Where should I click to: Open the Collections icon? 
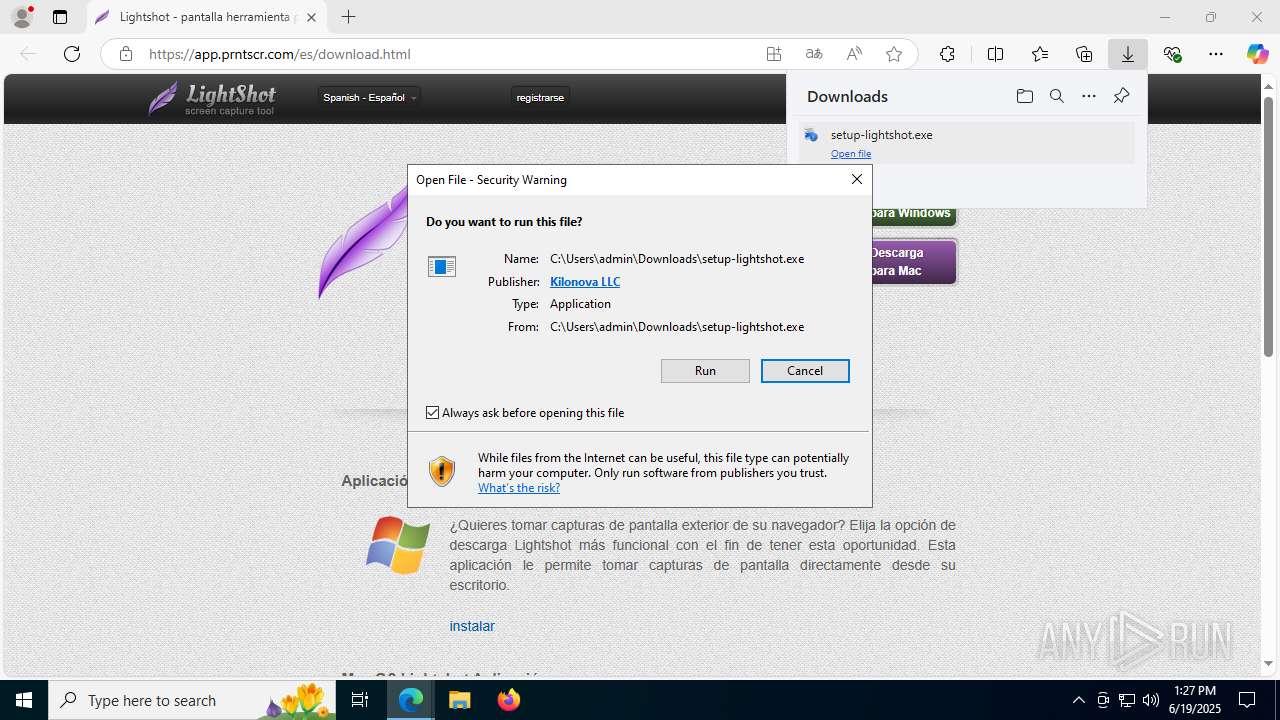point(1084,54)
